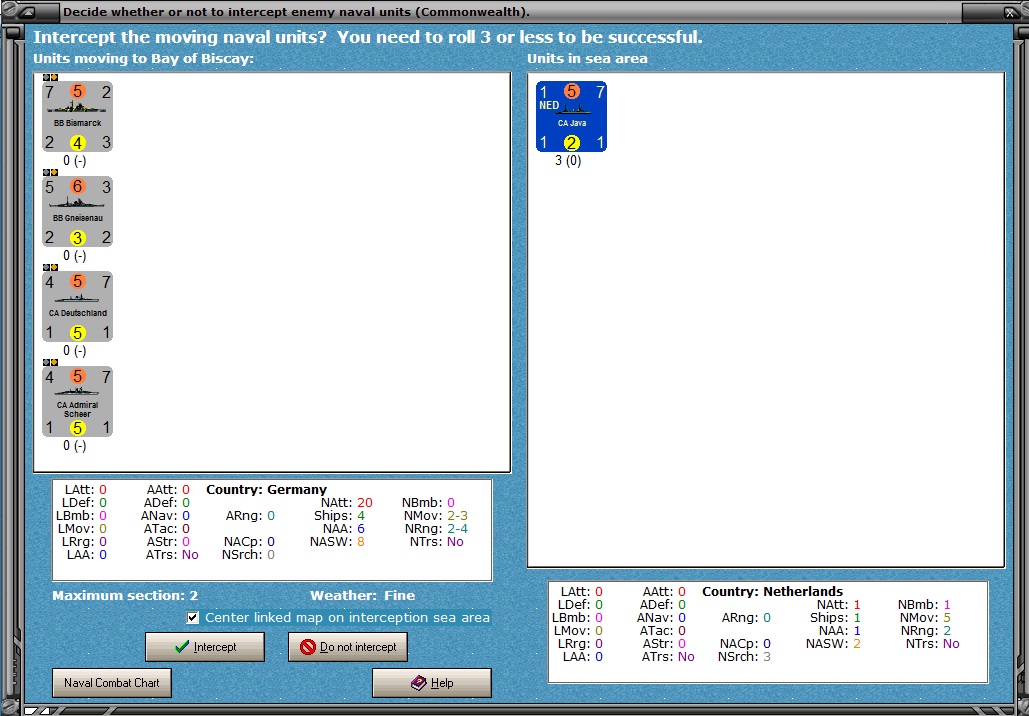Click the German NRng value 2-4
Screen dimensions: 1029x716
[x=455, y=529]
